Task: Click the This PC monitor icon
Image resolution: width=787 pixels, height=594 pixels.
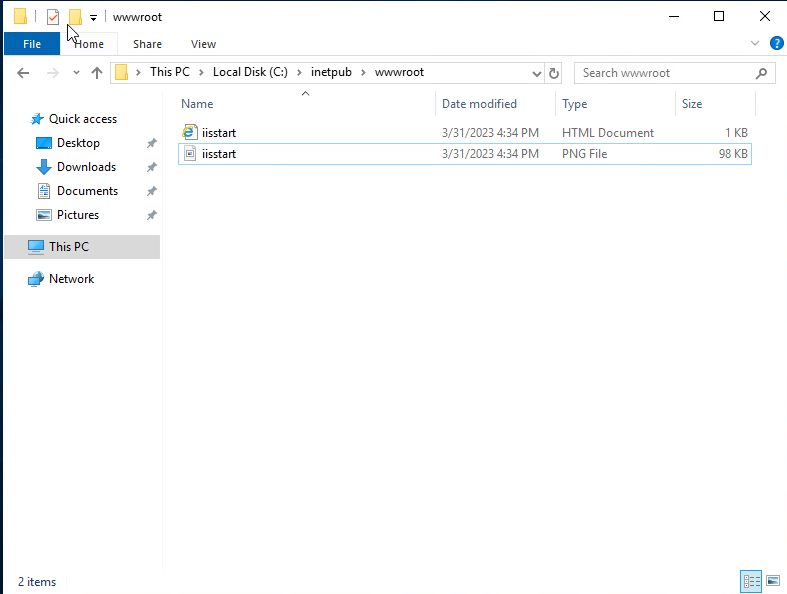Action: click(x=36, y=247)
